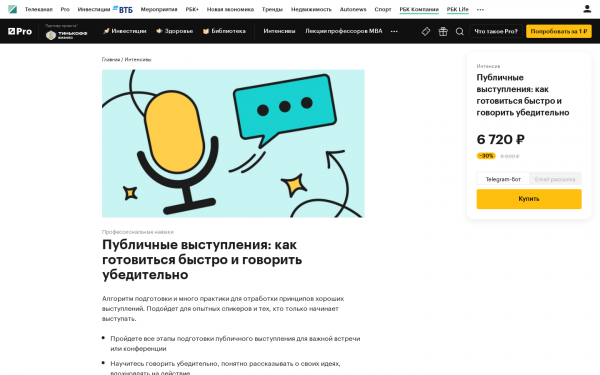
Task: Open the Tinkoff Business partner logo
Action: [x=67, y=34]
